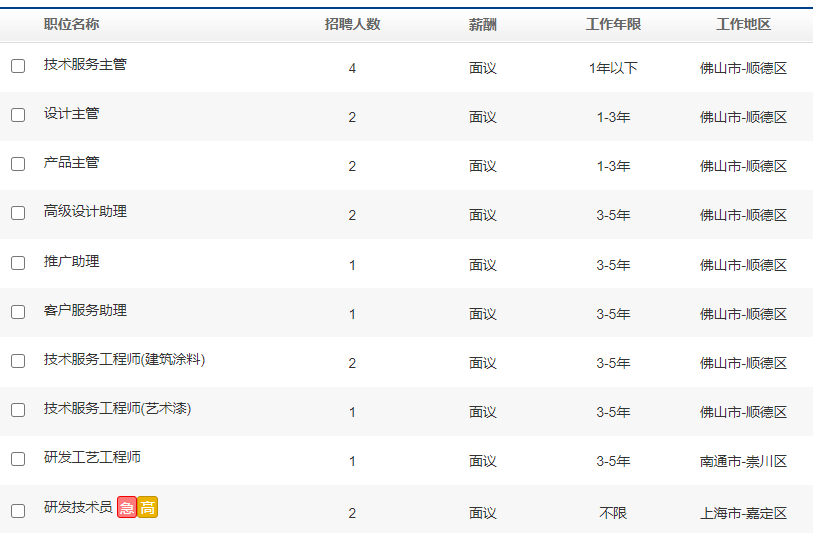The image size is (813, 533).
Task: Click the 客户服务助理 job title
Action: (x=85, y=310)
